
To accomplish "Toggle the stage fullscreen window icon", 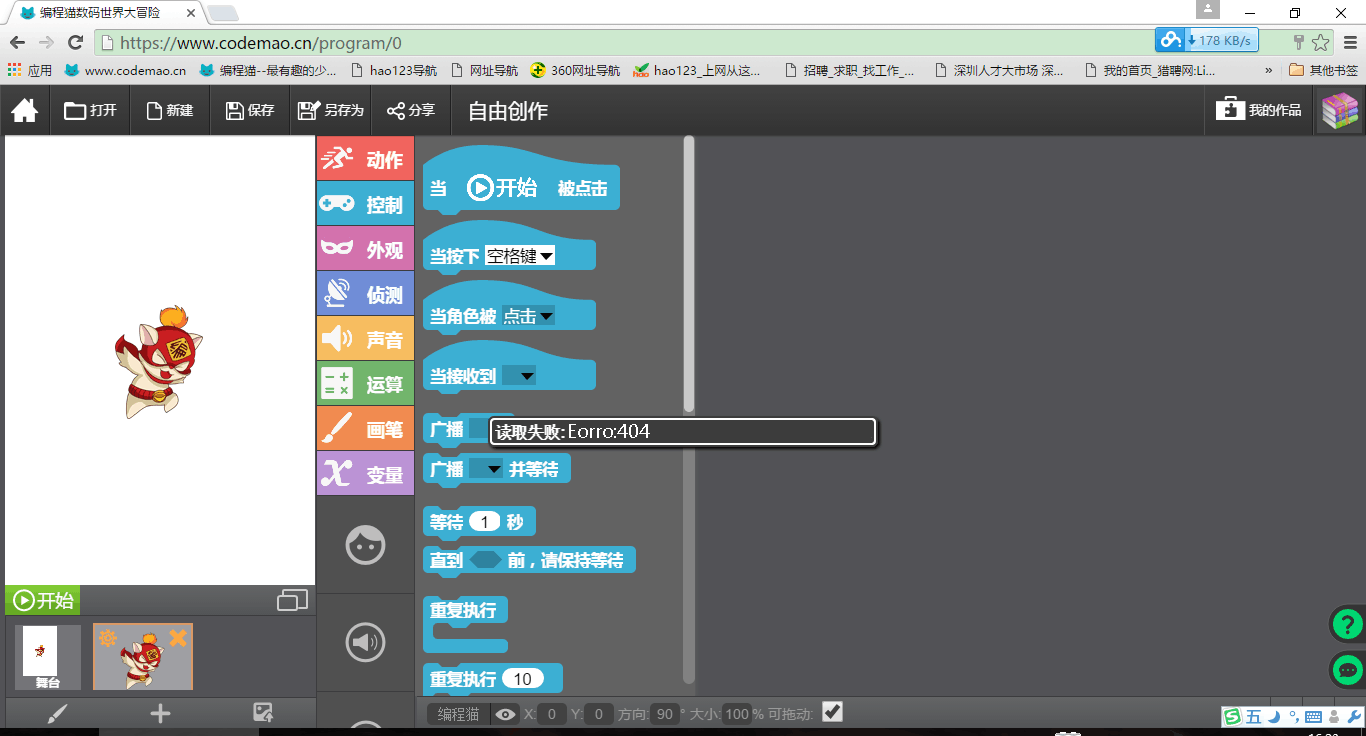I will tap(292, 600).
